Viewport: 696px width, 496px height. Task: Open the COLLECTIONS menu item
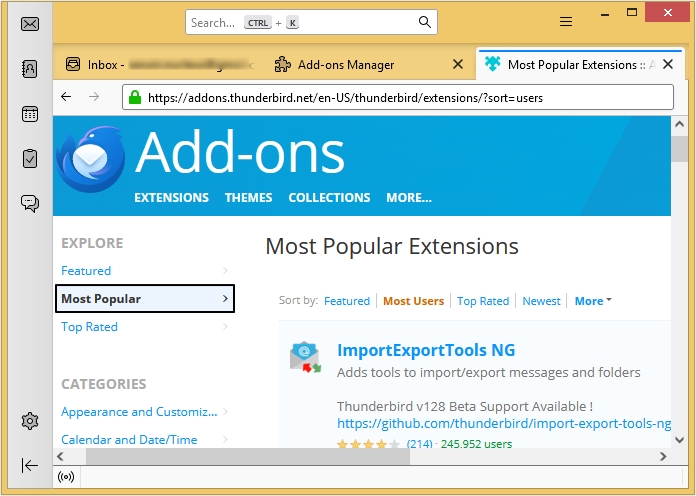point(329,198)
